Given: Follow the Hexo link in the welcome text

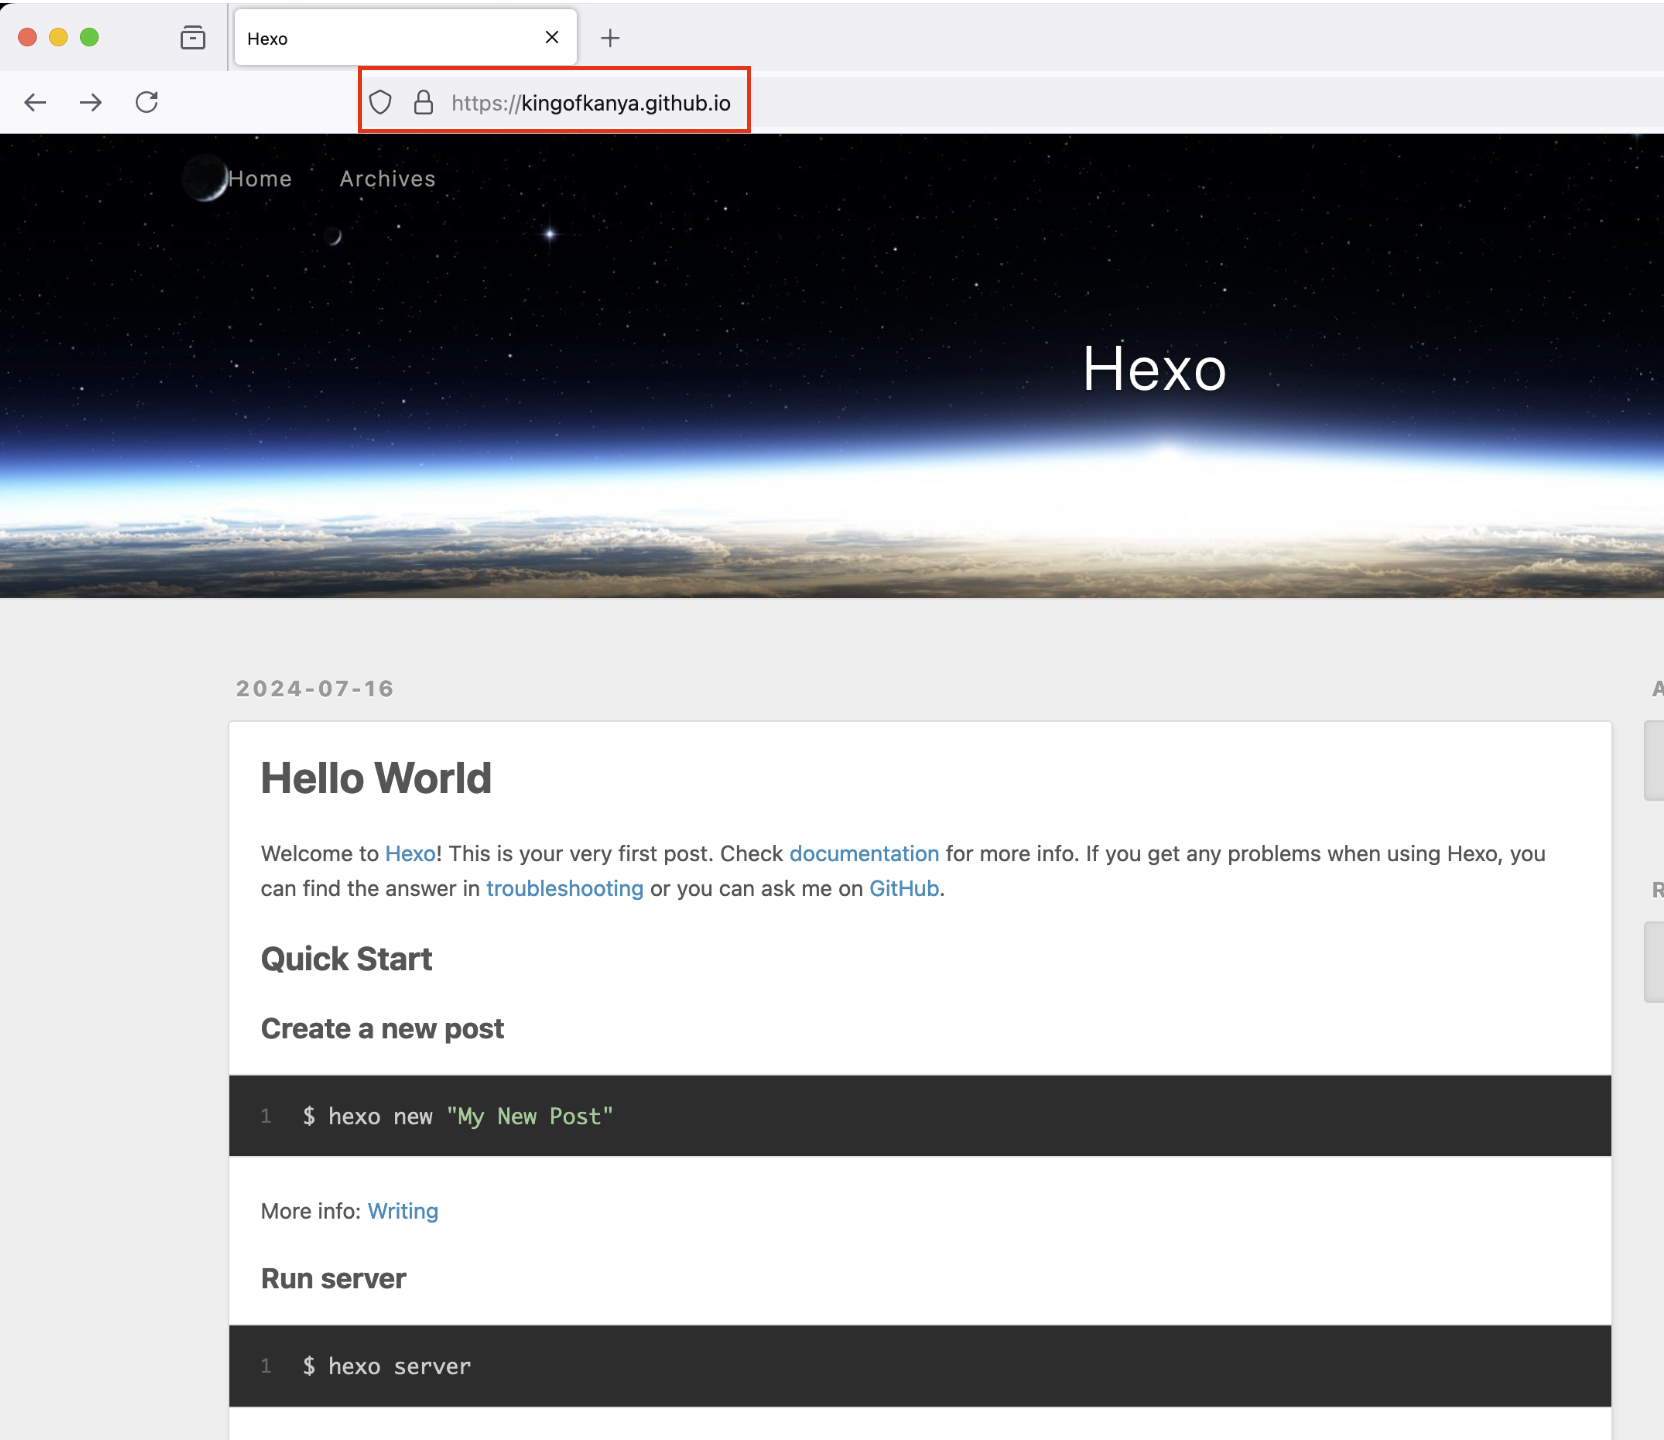Looking at the screenshot, I should (x=410, y=854).
